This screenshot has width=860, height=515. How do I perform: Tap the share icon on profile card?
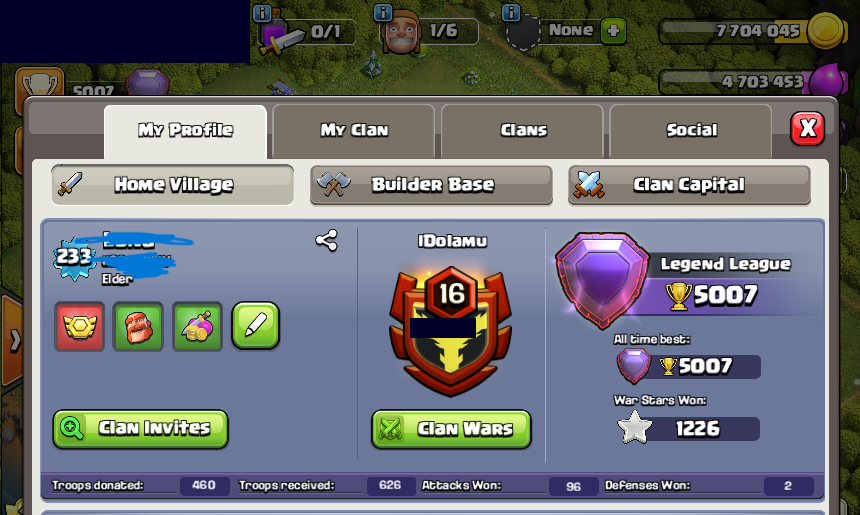click(x=326, y=240)
